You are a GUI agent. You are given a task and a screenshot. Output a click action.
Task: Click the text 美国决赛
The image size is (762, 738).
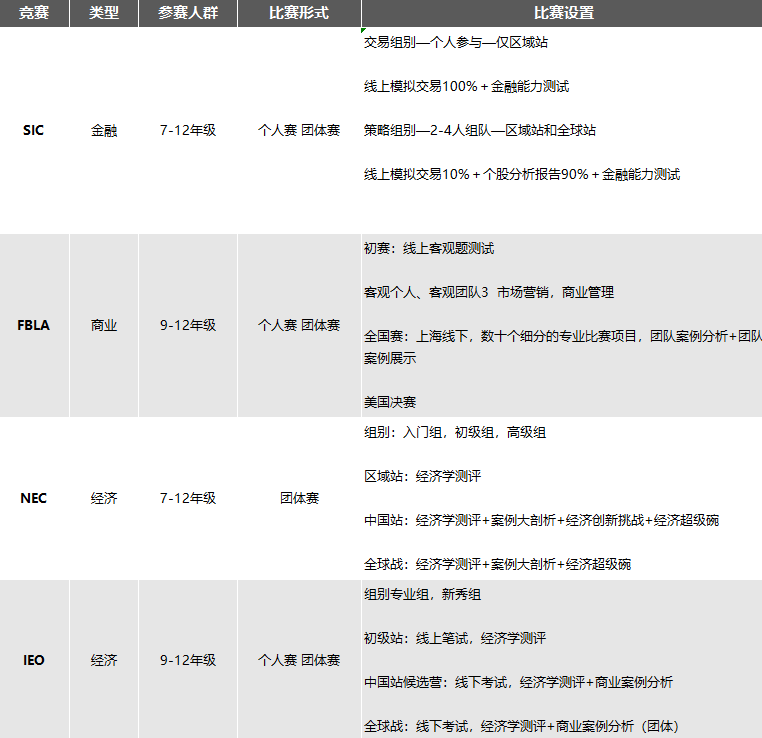click(390, 402)
